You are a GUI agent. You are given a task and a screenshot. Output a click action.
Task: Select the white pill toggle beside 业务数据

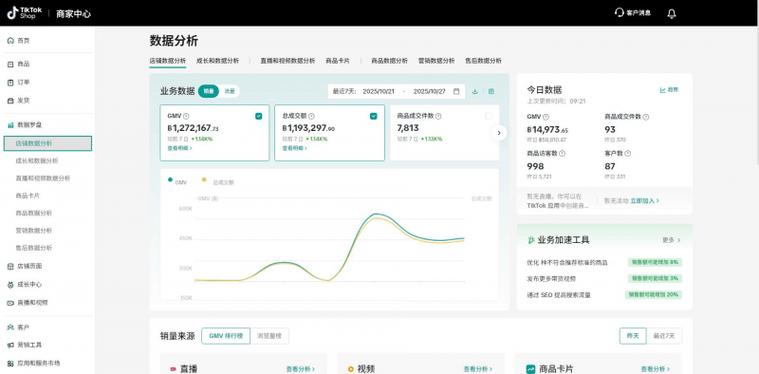click(x=229, y=91)
